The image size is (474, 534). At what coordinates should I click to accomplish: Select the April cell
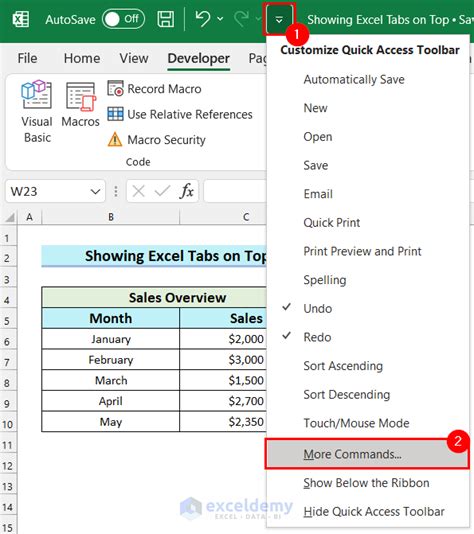point(111,401)
